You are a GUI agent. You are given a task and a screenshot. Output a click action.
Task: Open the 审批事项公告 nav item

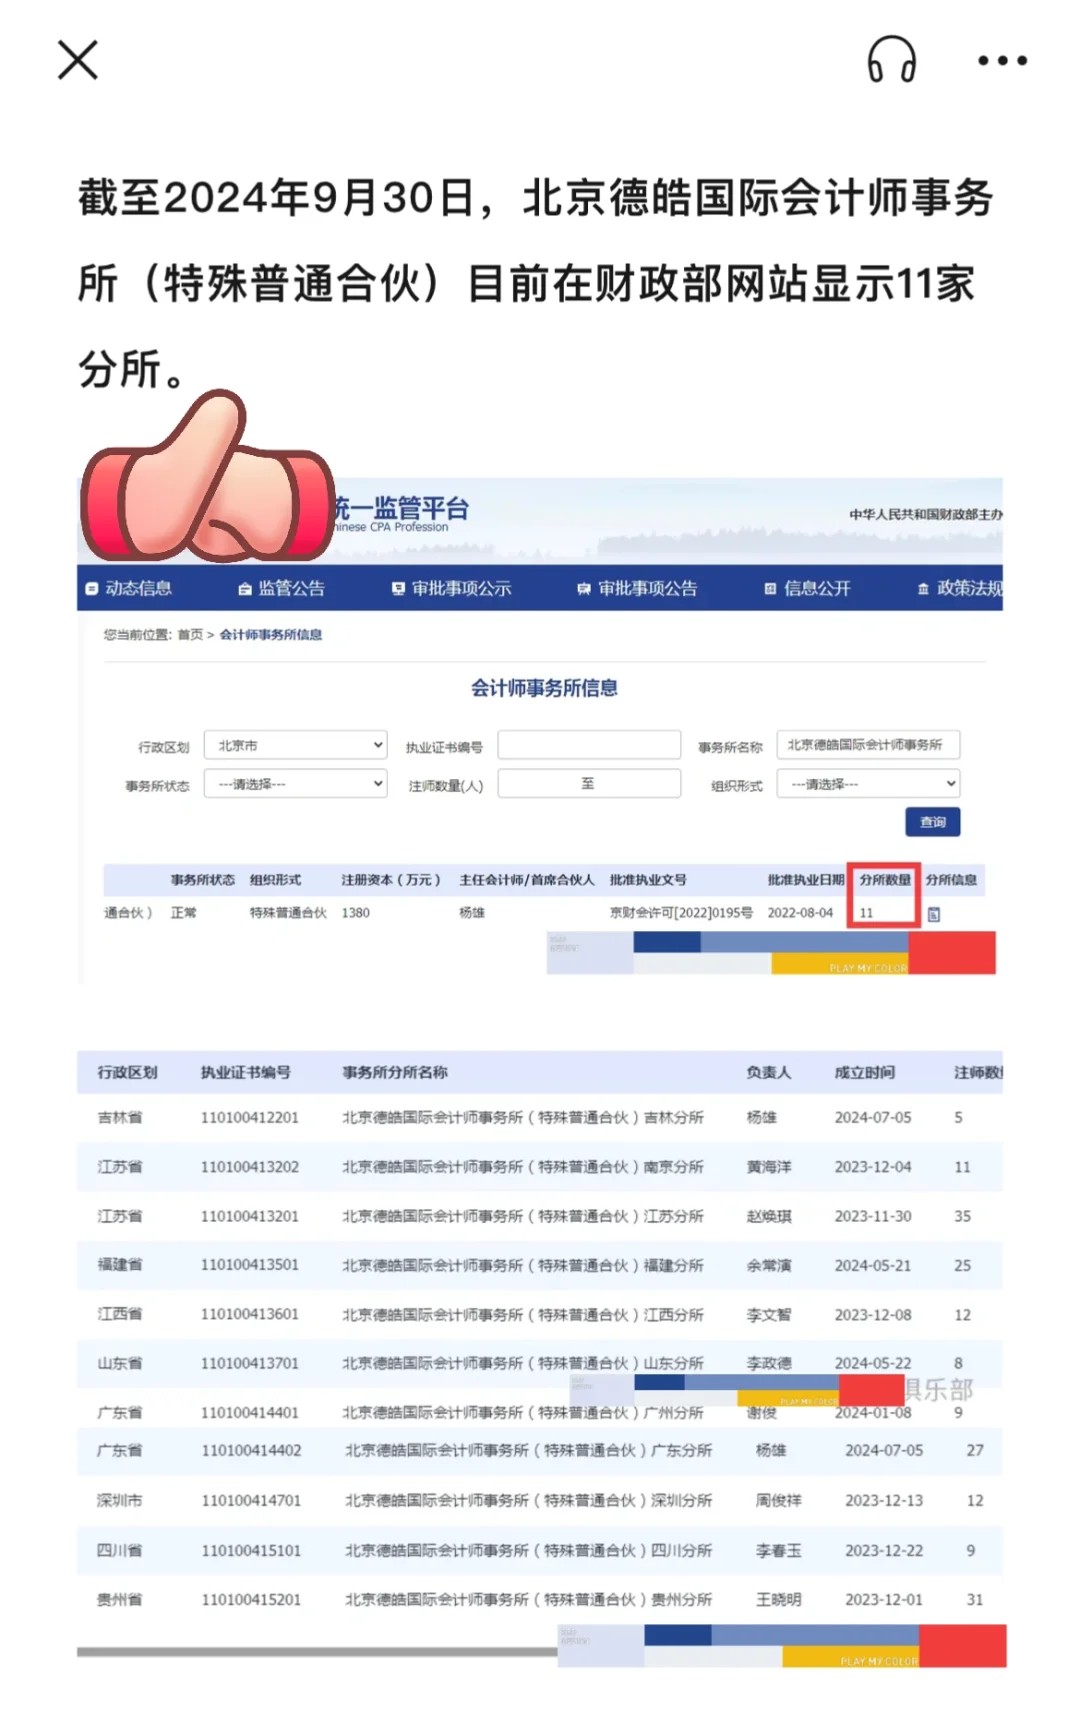(x=637, y=588)
